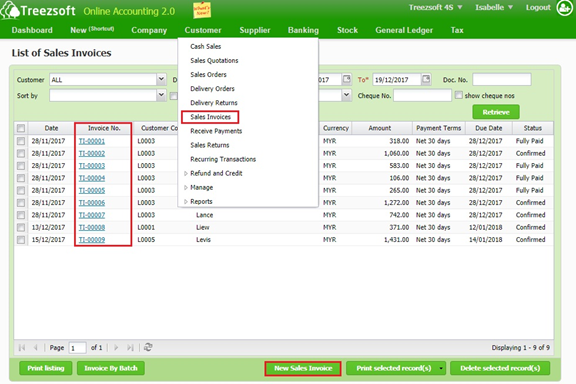Select Cash Sales from Customer menu
576x384 pixels.
point(206,46)
